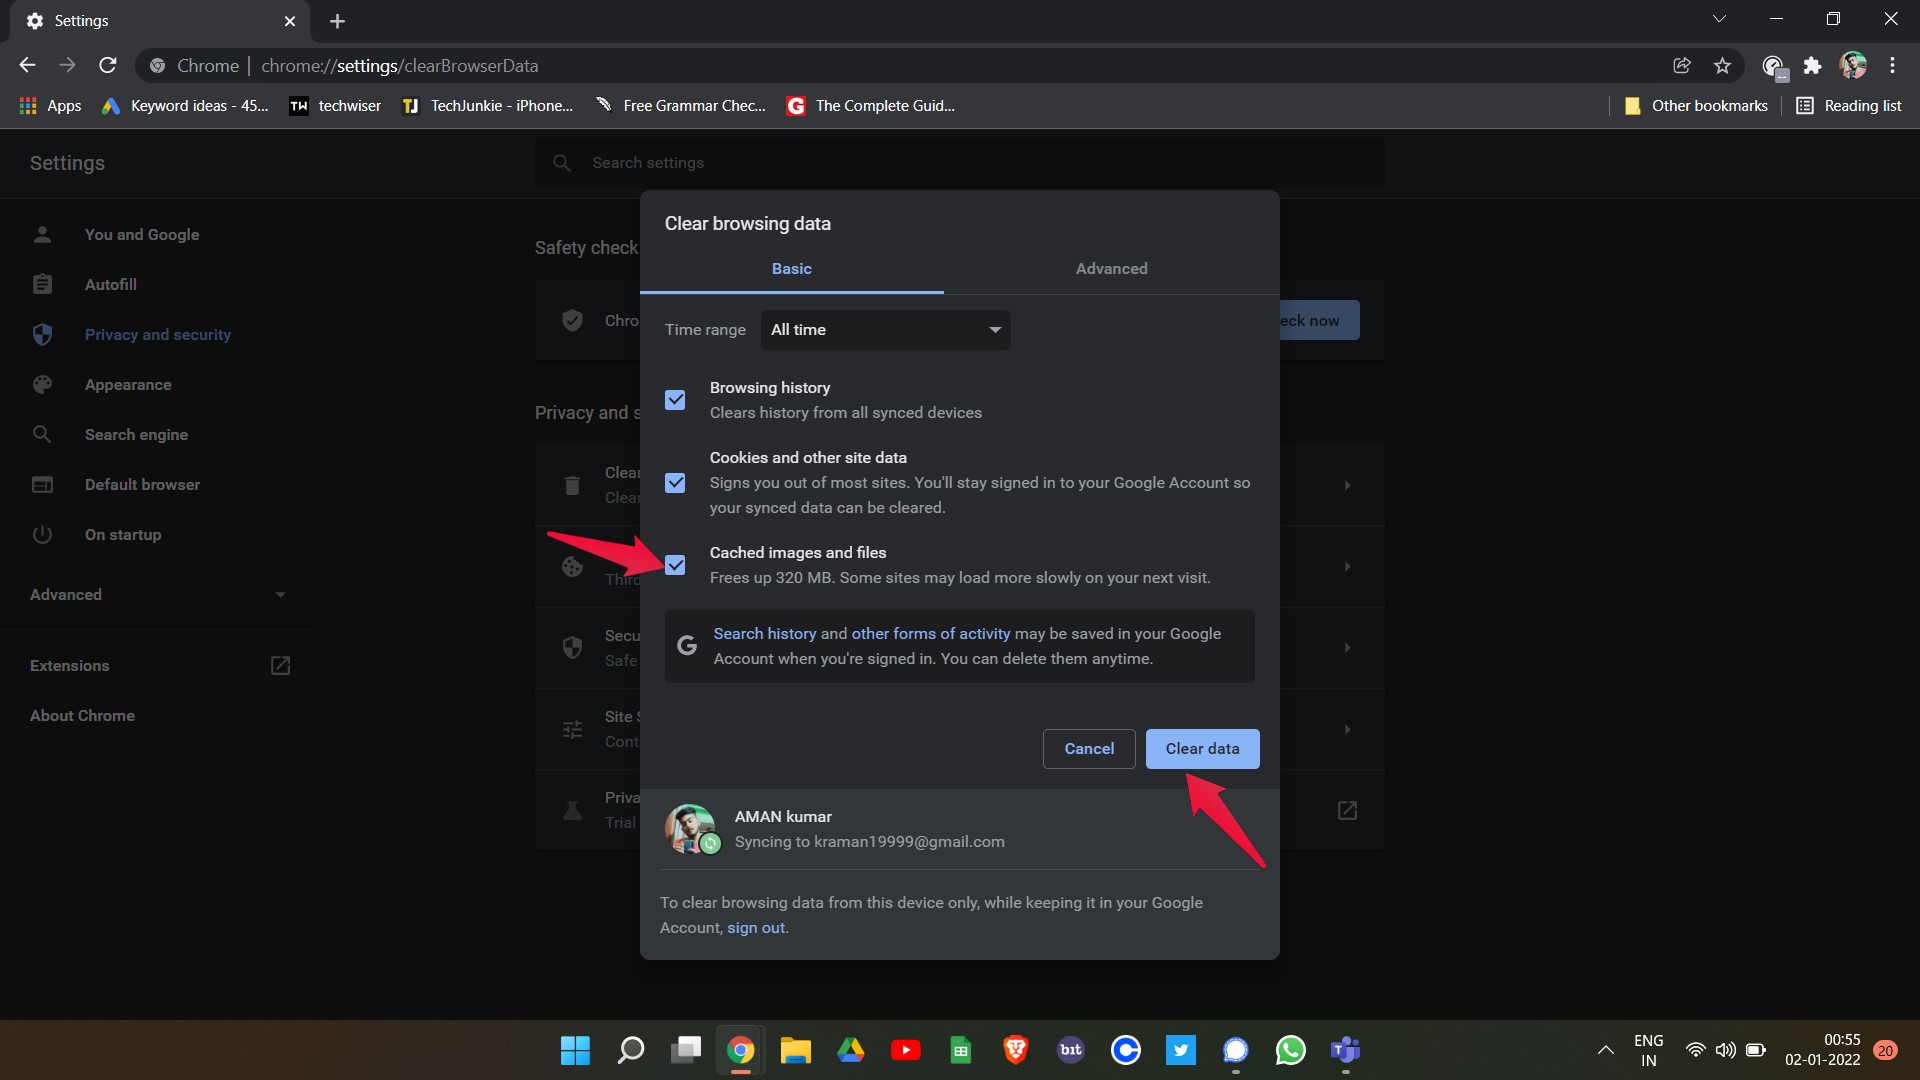Enable Cached images and files checkbox
Viewport: 1920px width, 1080px height.
(x=674, y=564)
